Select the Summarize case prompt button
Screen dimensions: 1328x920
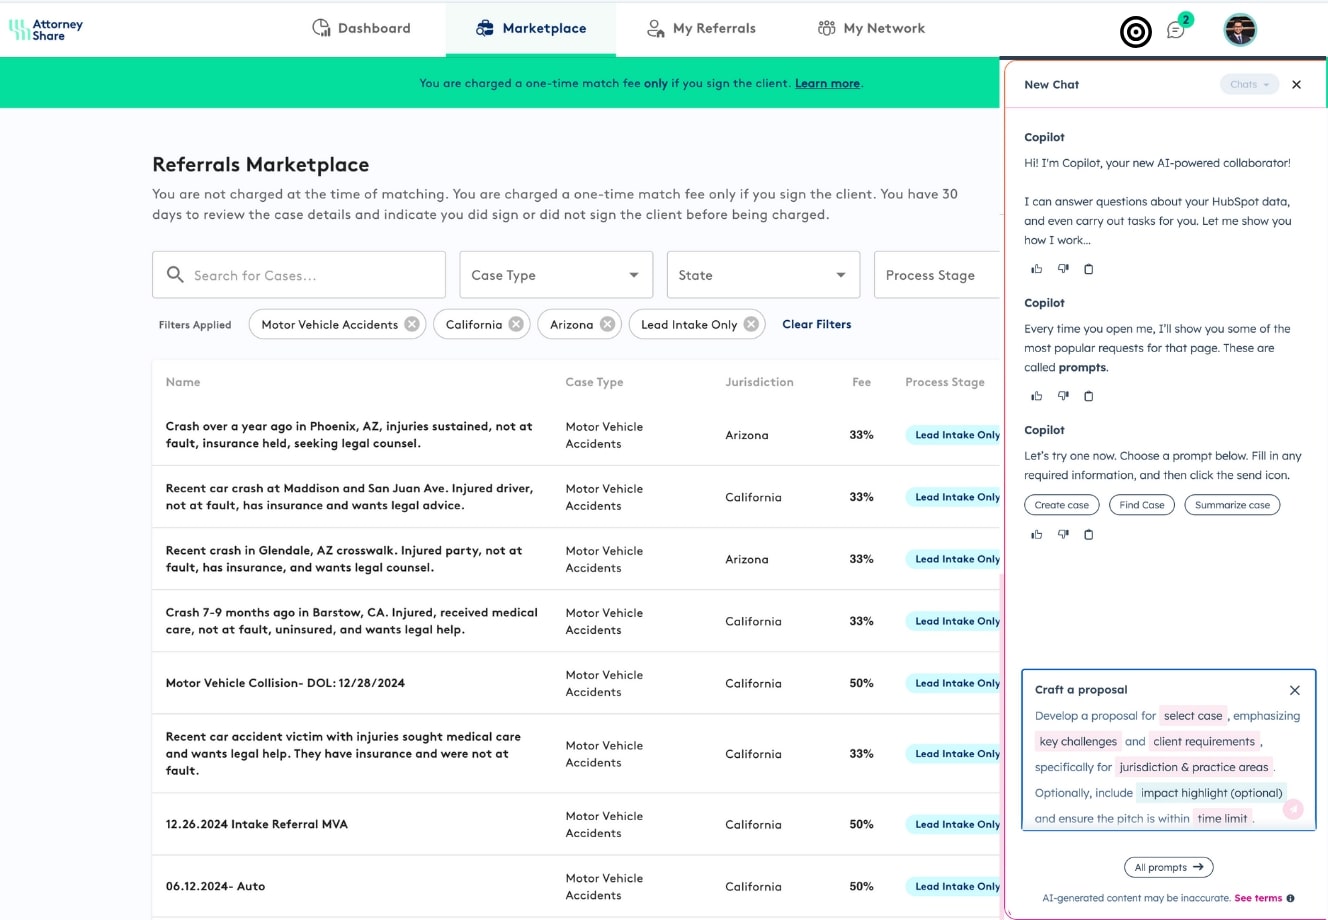point(1232,505)
